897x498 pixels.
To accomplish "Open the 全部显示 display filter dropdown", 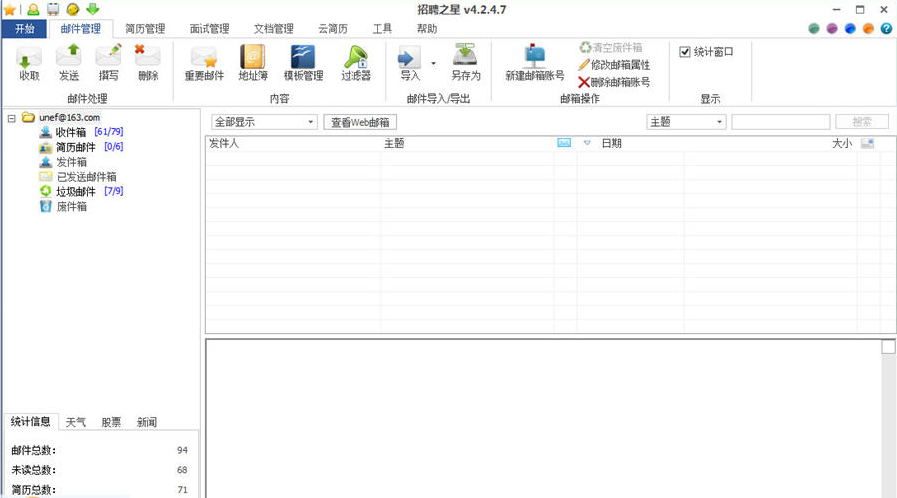I will 264,122.
